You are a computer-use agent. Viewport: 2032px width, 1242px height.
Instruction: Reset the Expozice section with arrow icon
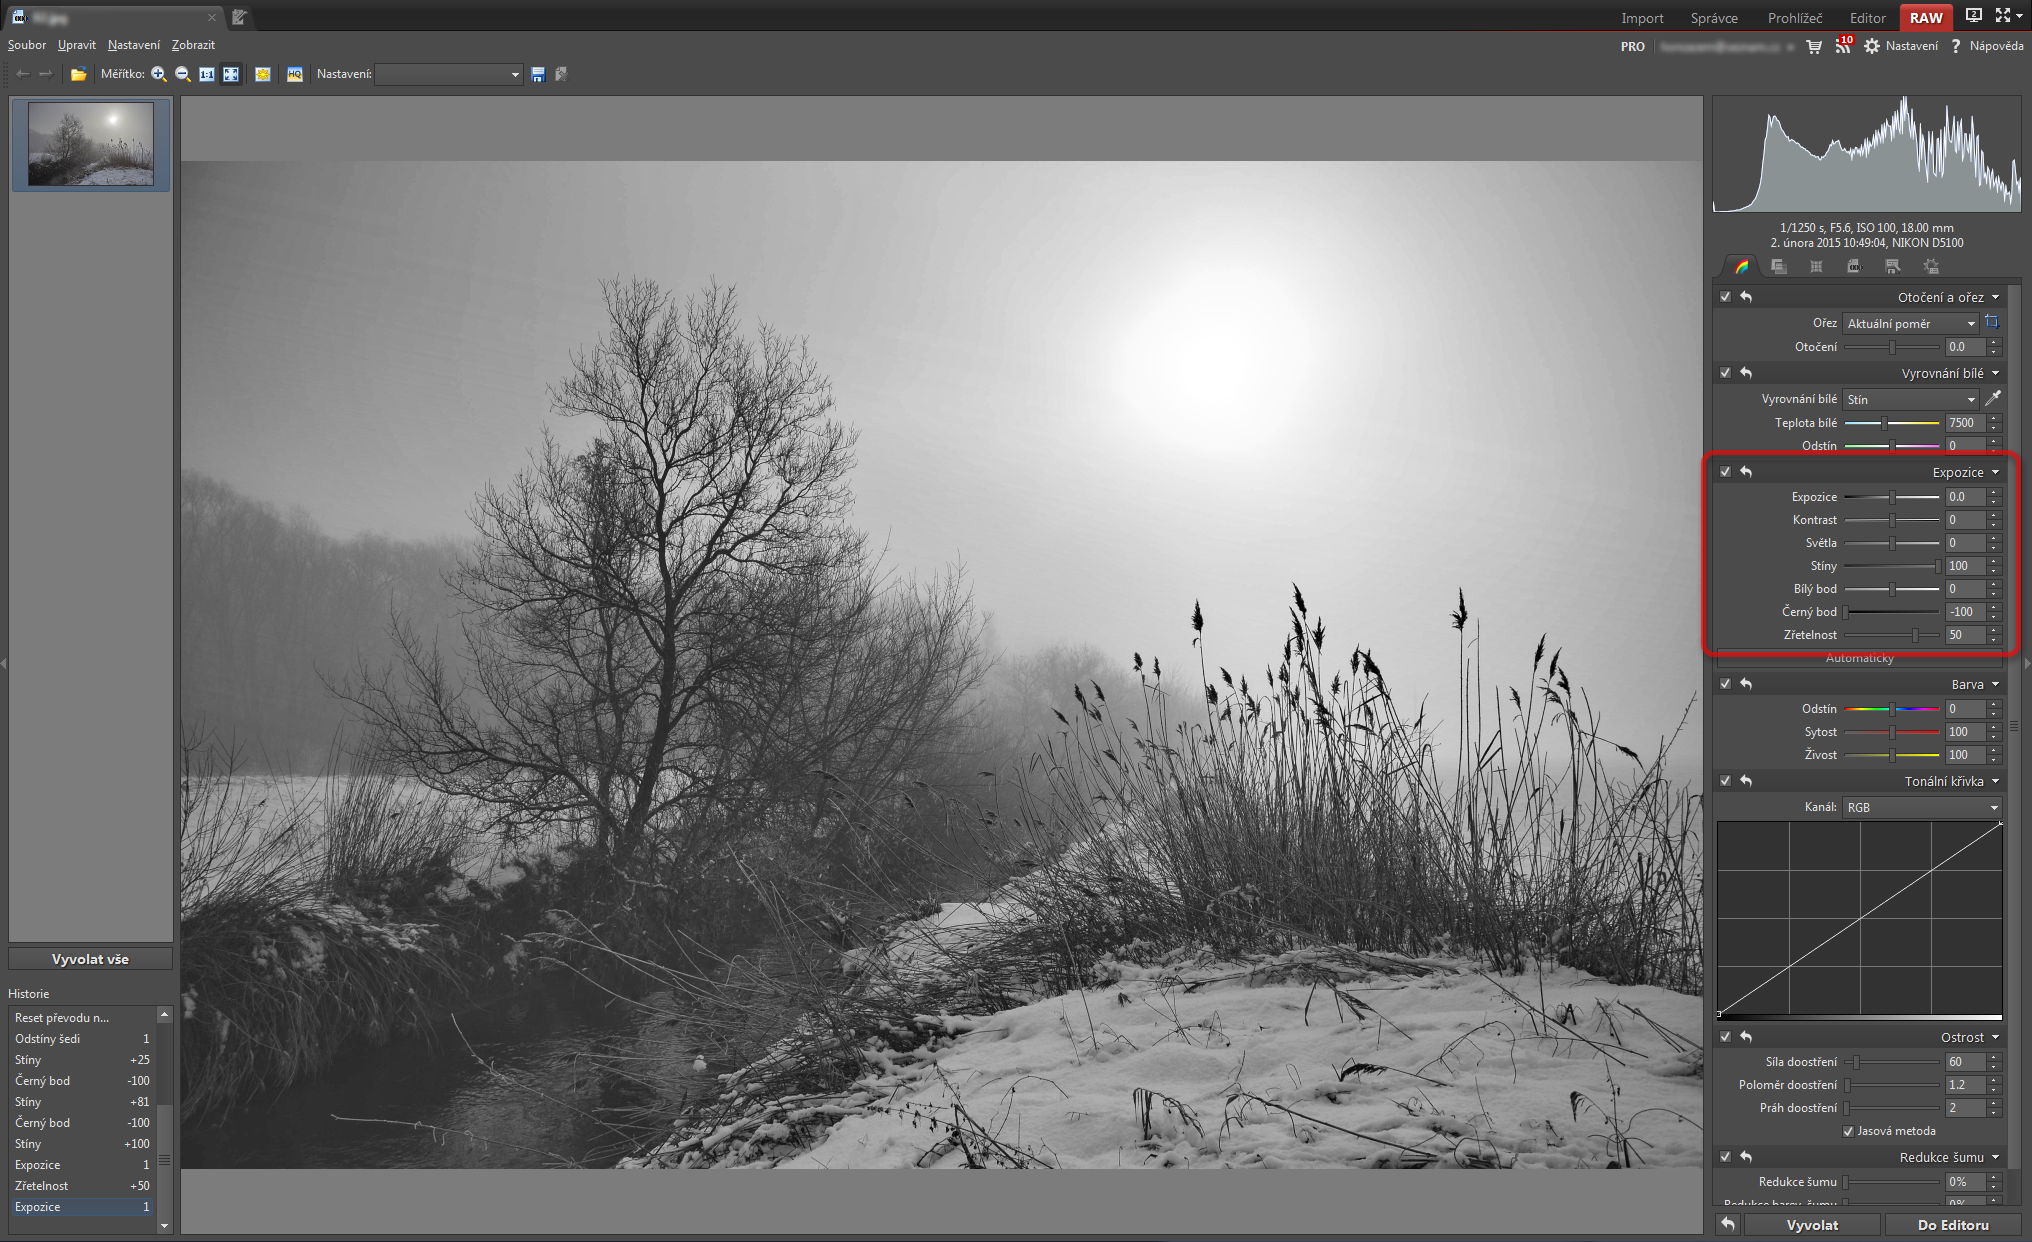(x=1746, y=472)
